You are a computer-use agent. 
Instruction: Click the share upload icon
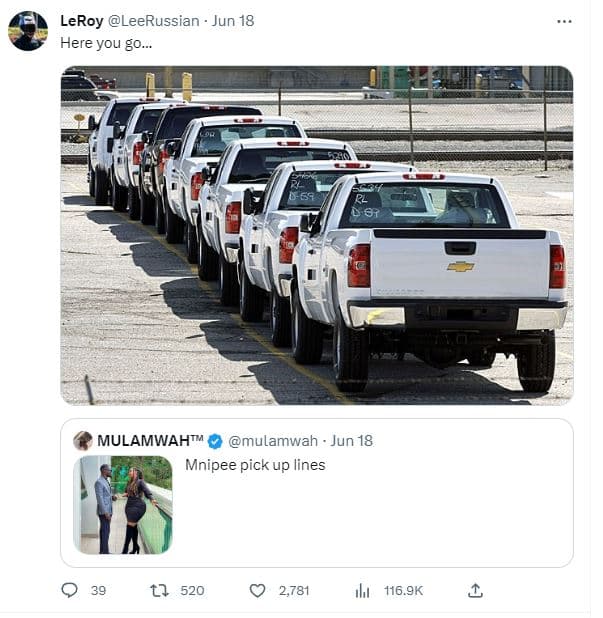click(x=475, y=590)
